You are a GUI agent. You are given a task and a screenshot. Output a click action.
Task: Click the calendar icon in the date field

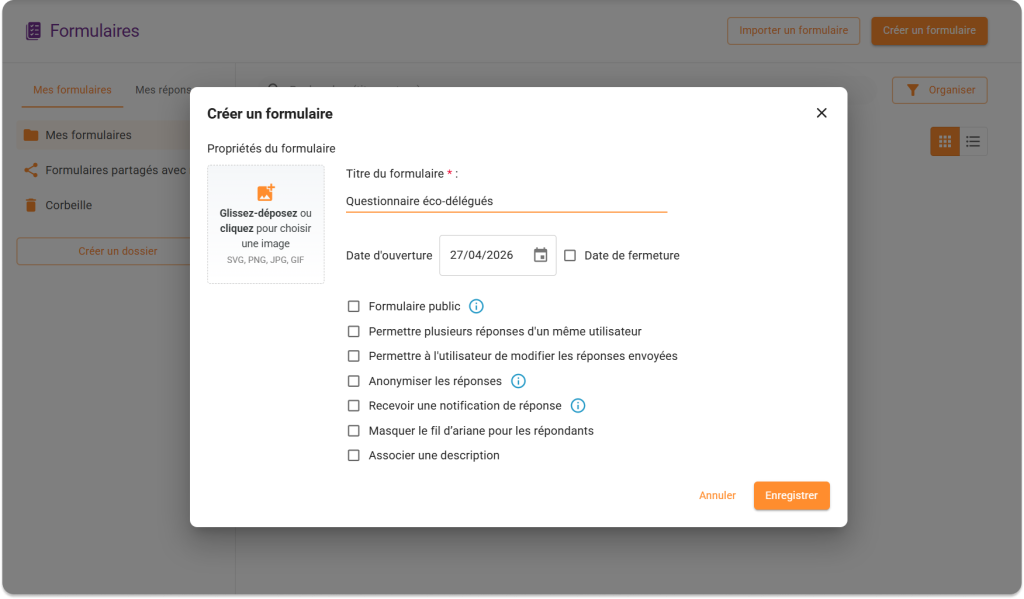coord(540,255)
